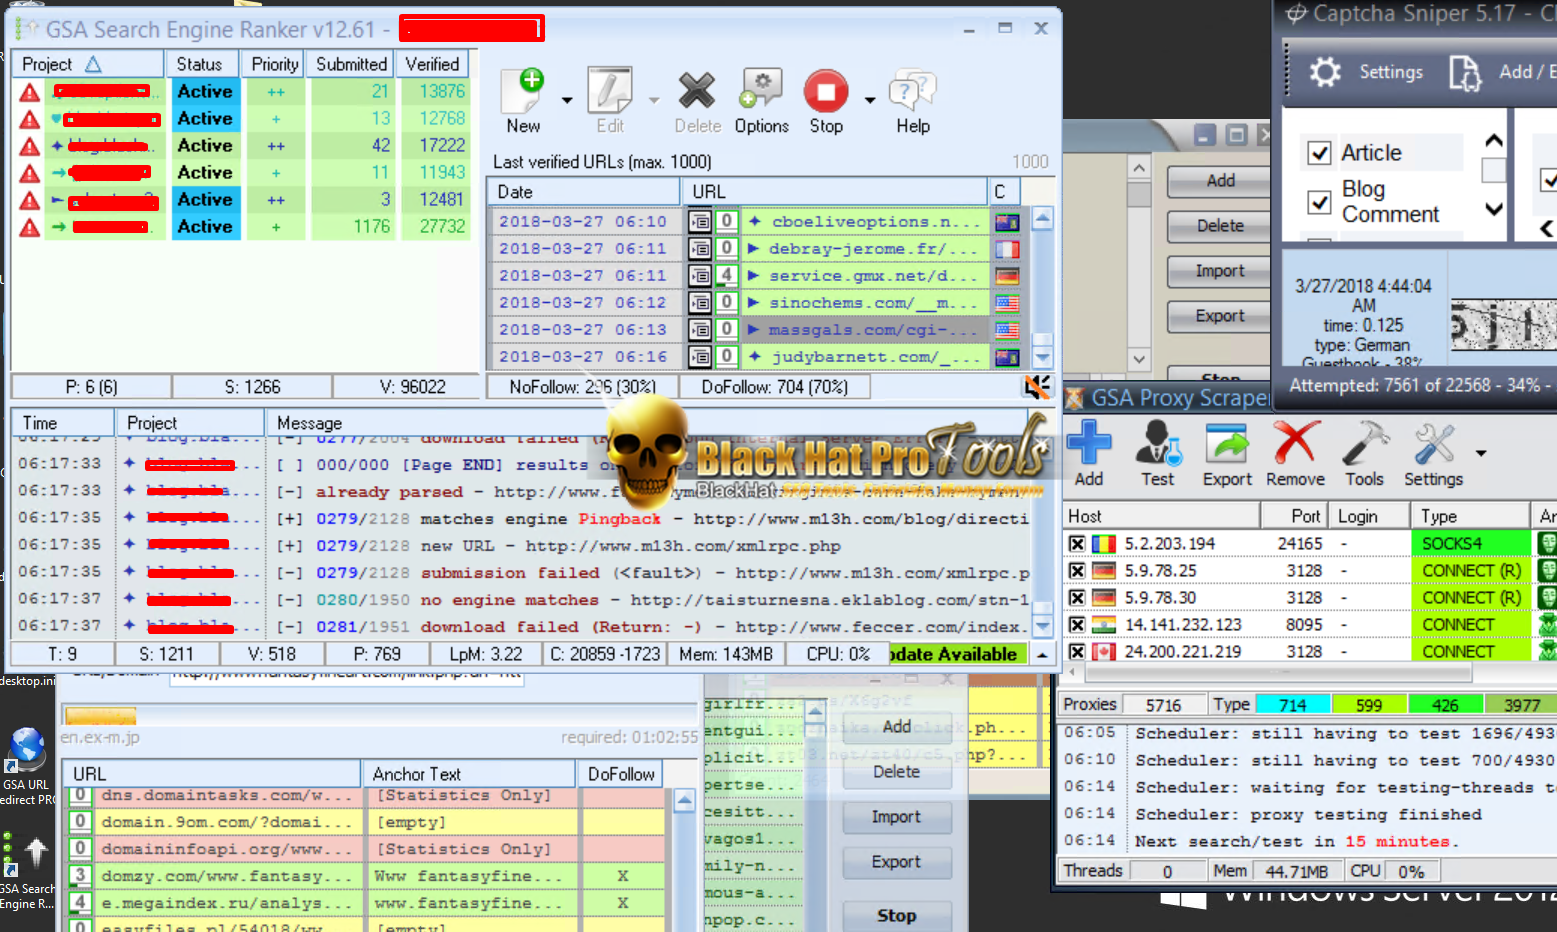
Task: Open the Proxy Scraper Settings icon
Action: tap(1433, 442)
